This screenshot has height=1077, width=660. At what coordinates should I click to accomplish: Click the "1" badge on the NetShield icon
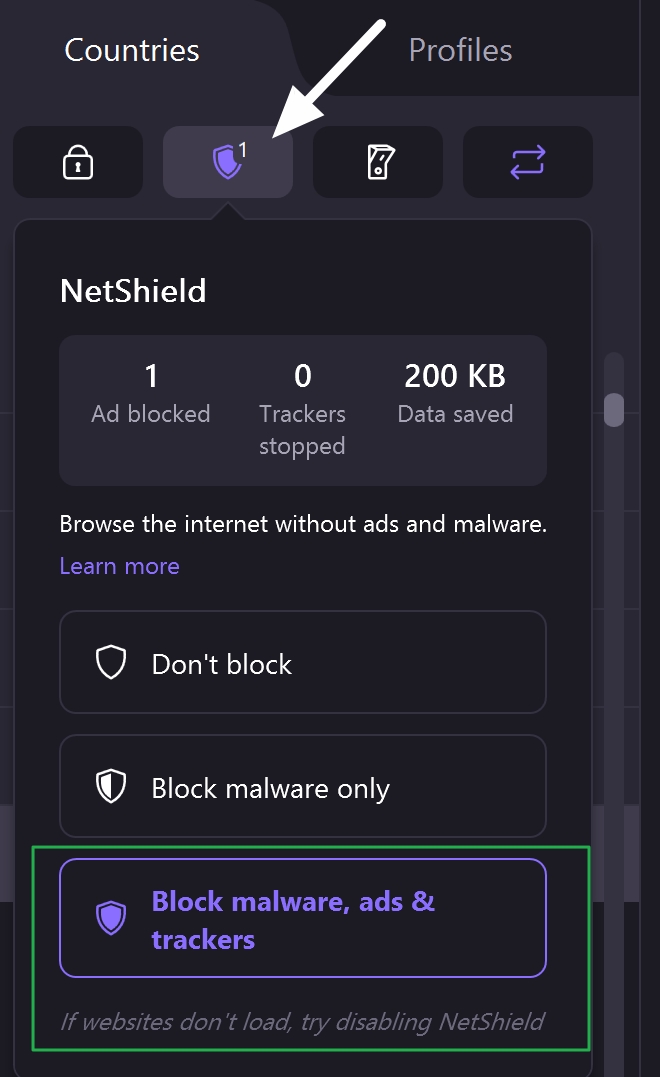[243, 150]
